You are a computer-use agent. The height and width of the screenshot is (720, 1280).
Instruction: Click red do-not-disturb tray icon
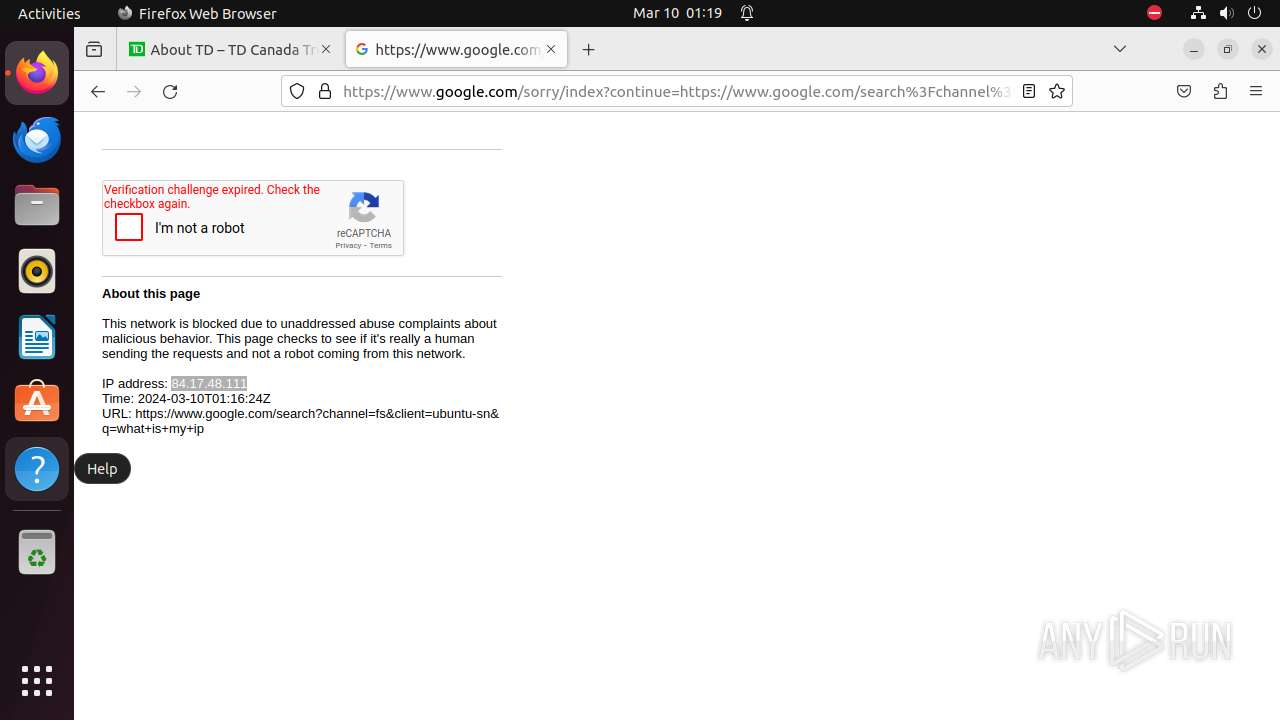(x=1154, y=13)
